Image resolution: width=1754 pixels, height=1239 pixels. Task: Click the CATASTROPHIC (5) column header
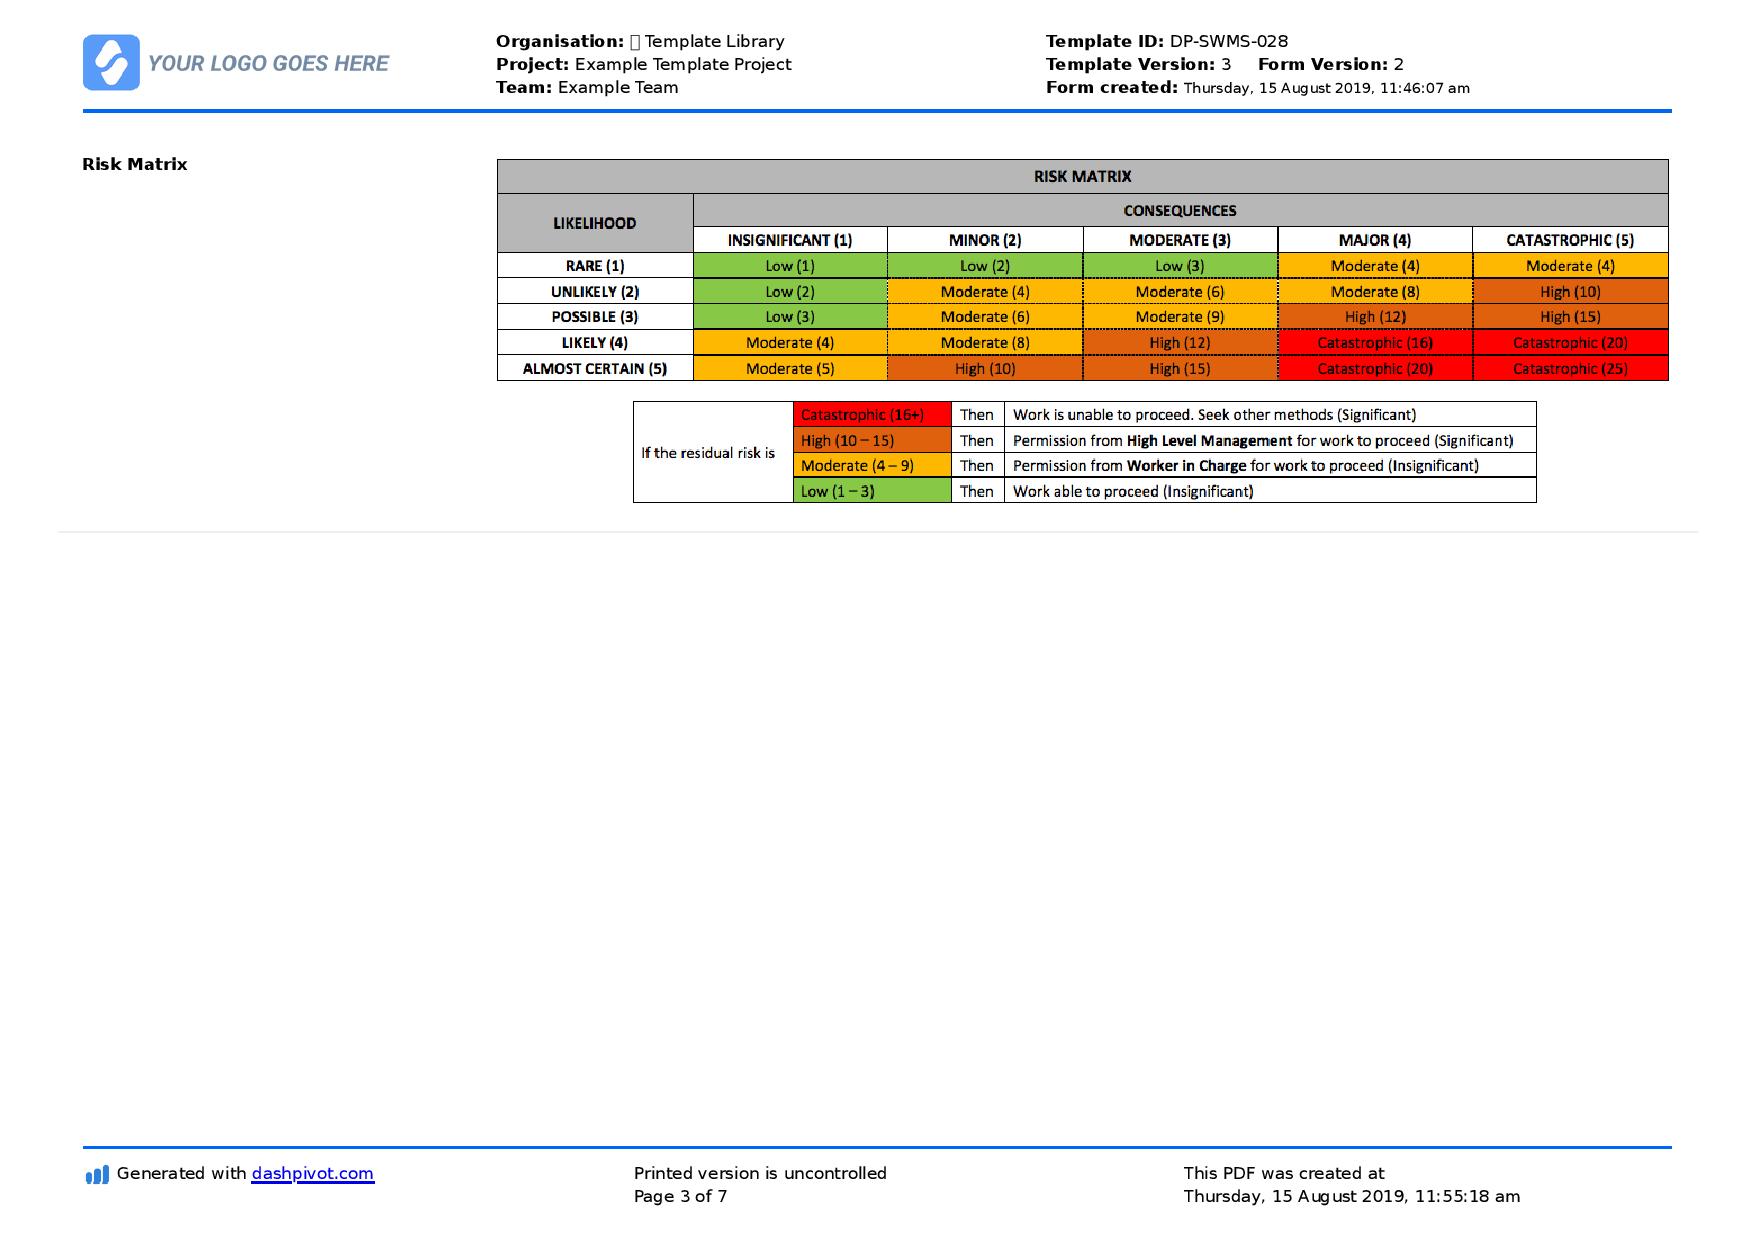1569,240
